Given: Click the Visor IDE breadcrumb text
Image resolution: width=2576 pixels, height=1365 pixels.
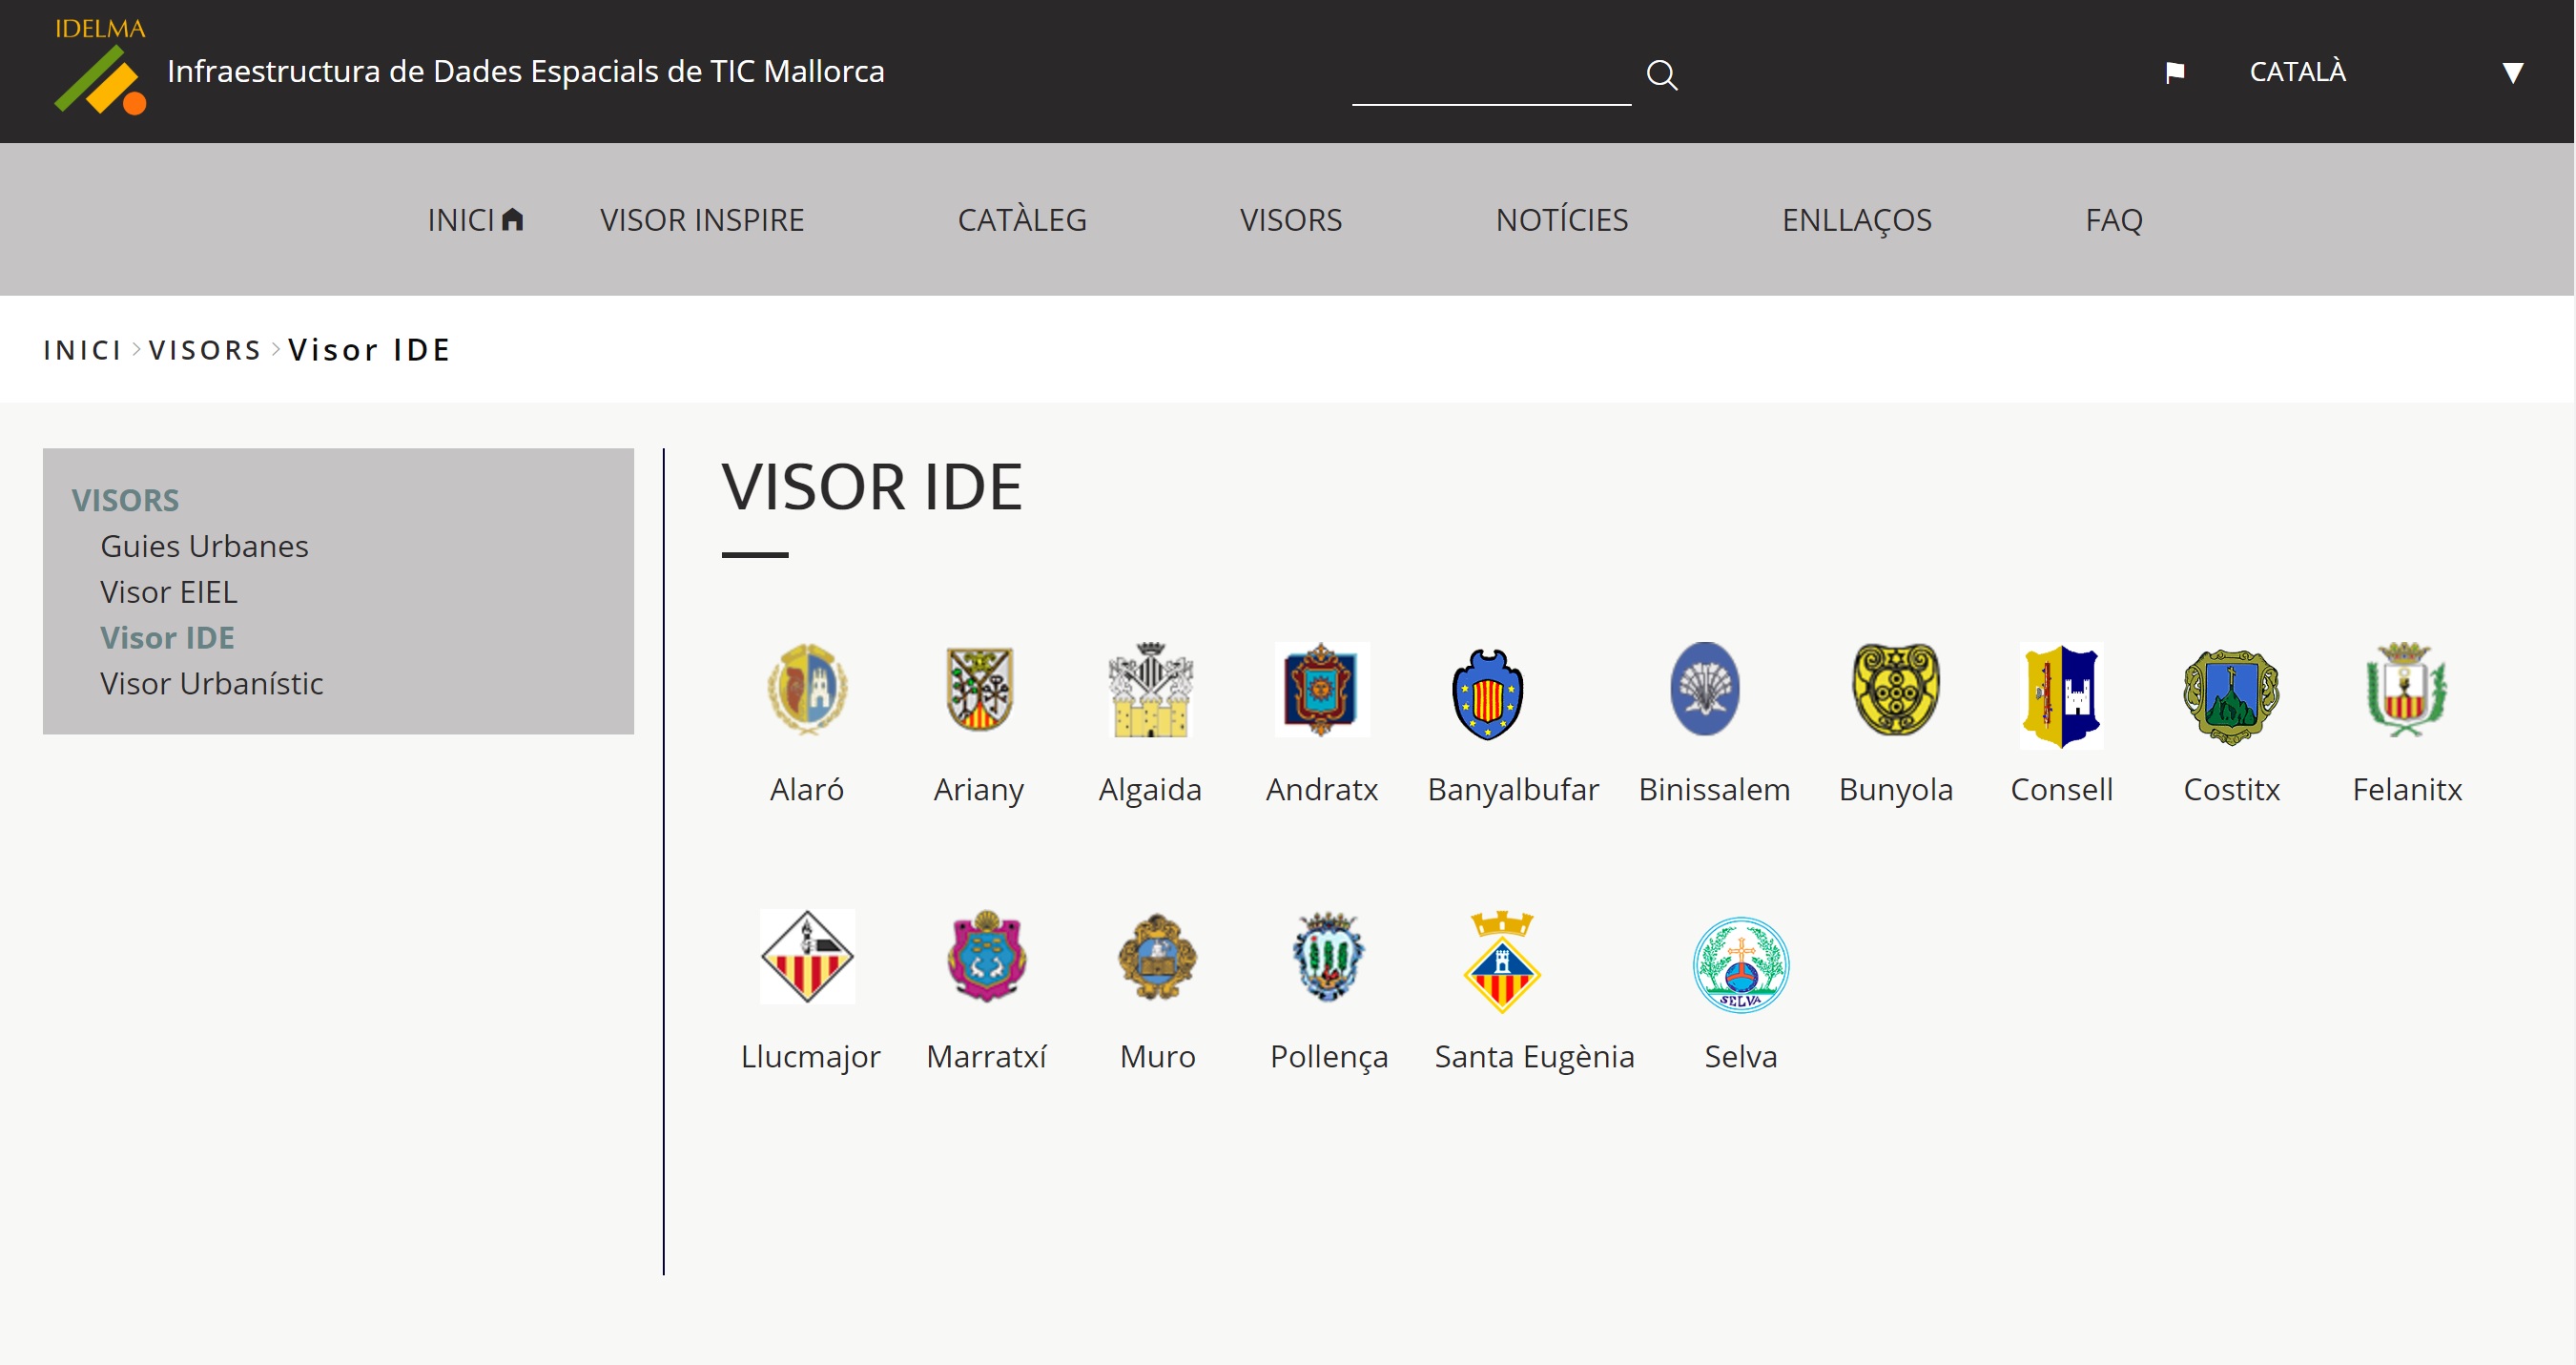Looking at the screenshot, I should tap(369, 350).
